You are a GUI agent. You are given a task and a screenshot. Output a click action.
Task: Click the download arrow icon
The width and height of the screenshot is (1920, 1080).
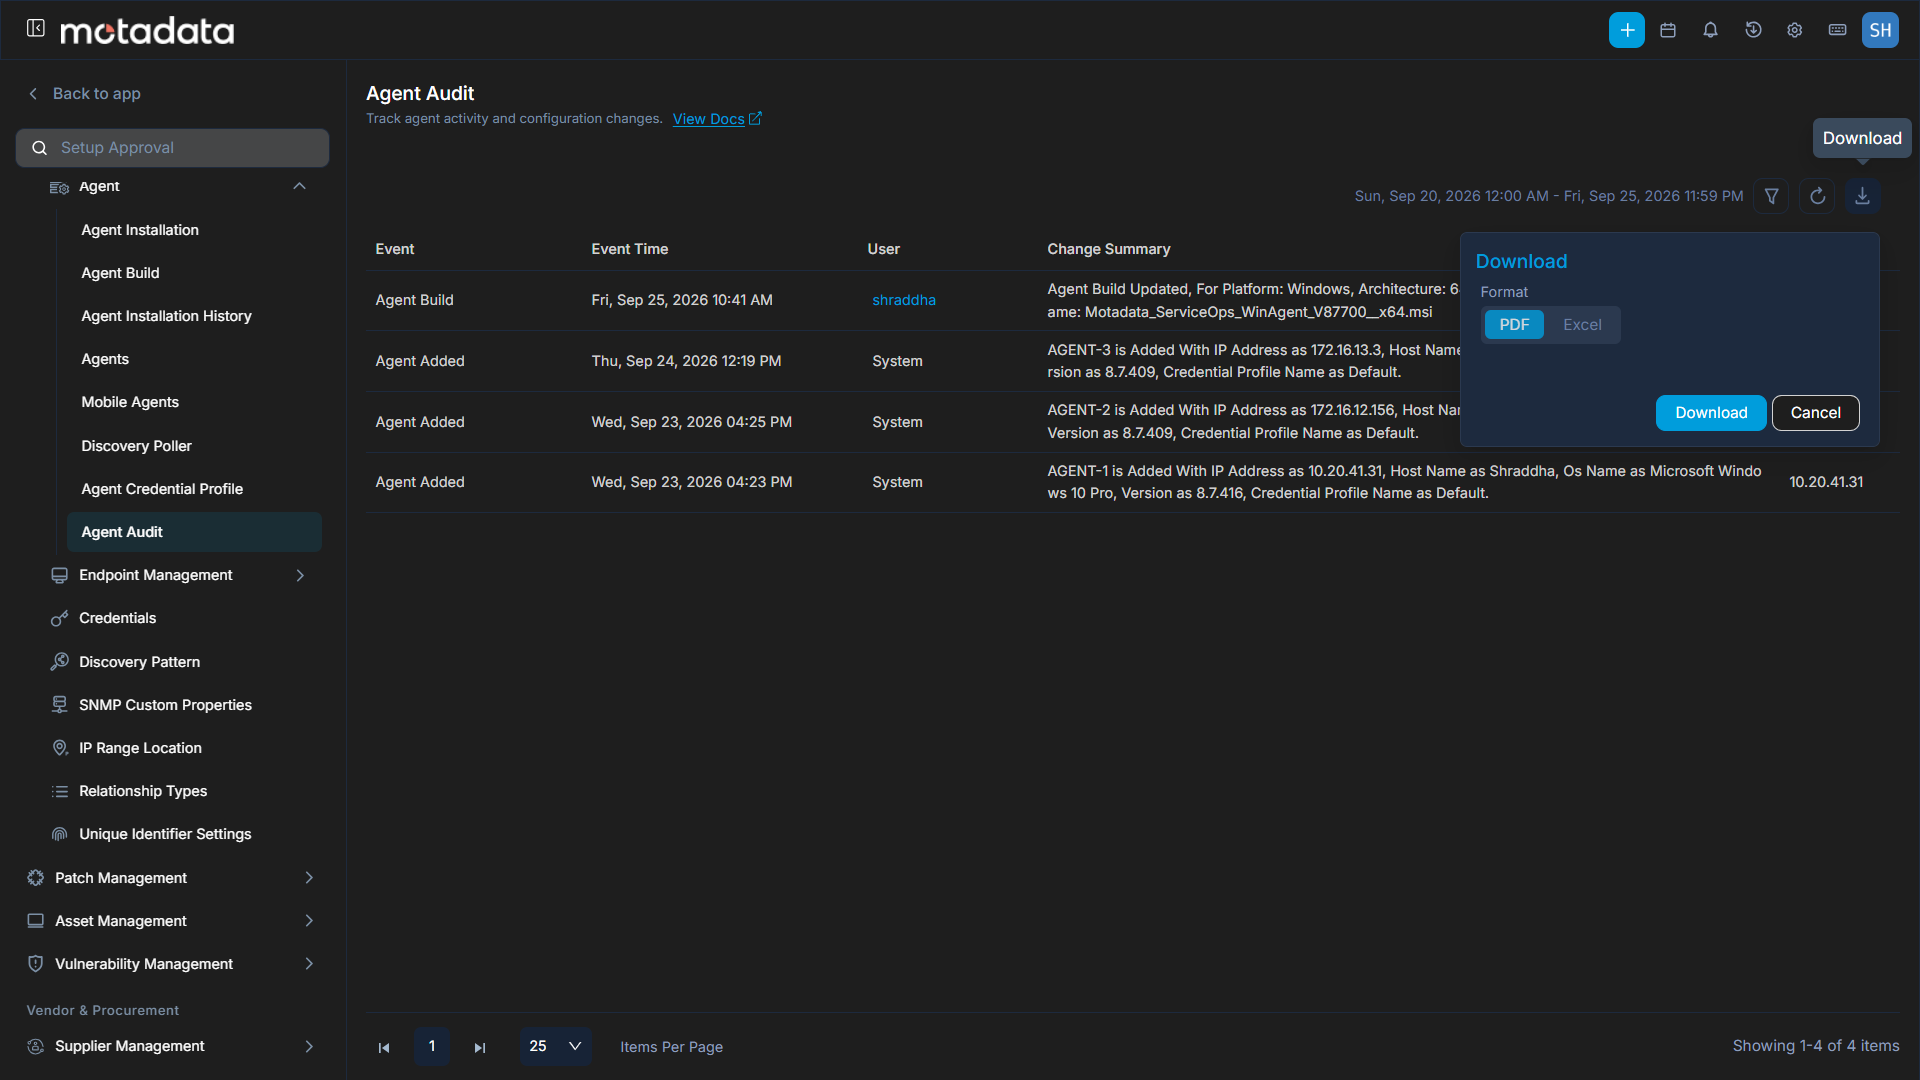[1863, 196]
